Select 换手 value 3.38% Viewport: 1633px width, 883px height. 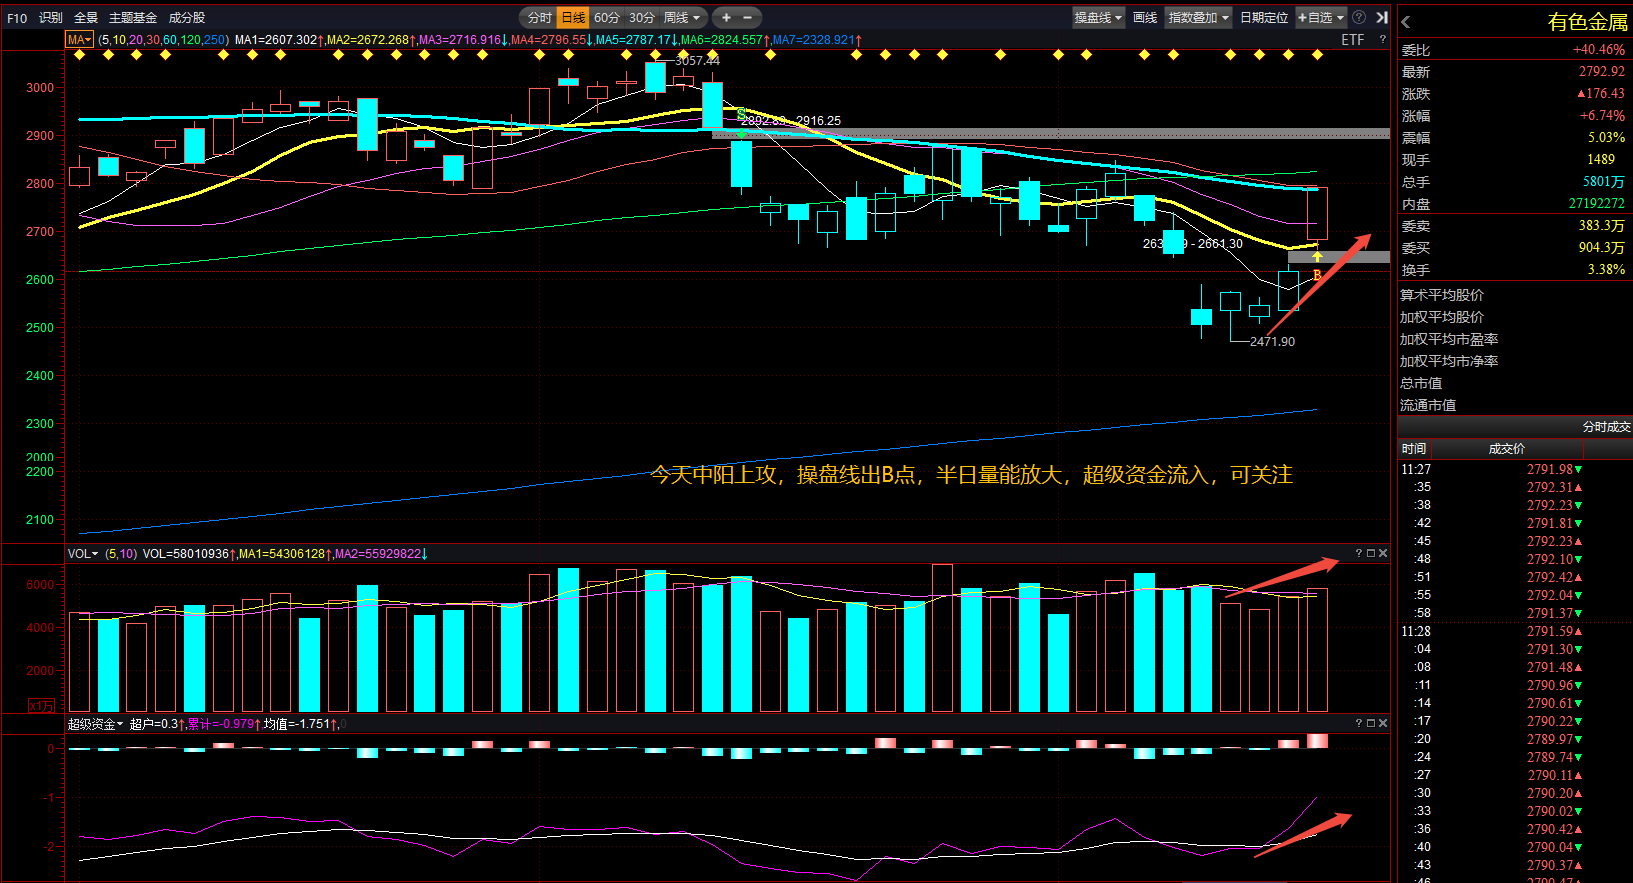pyautogui.click(x=1606, y=270)
